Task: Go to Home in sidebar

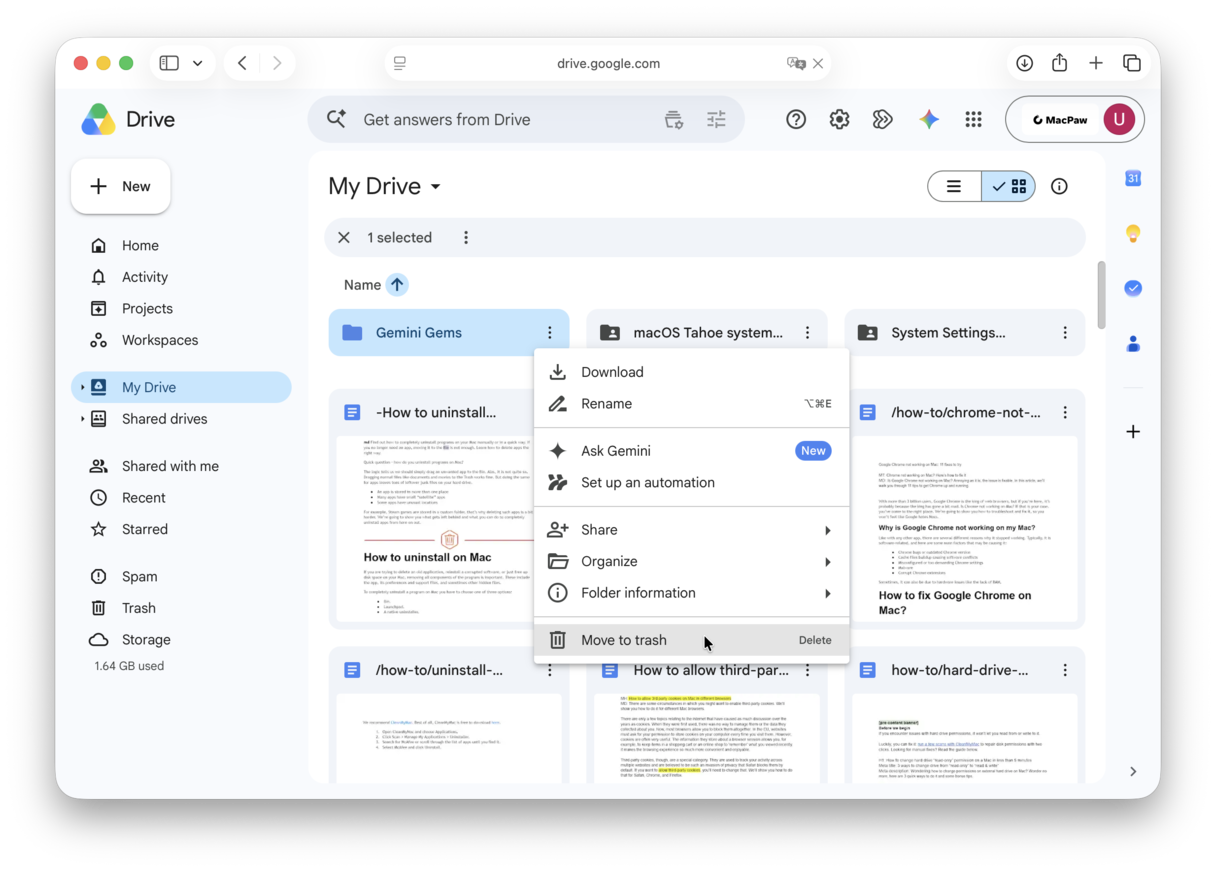Action: [x=181, y=245]
